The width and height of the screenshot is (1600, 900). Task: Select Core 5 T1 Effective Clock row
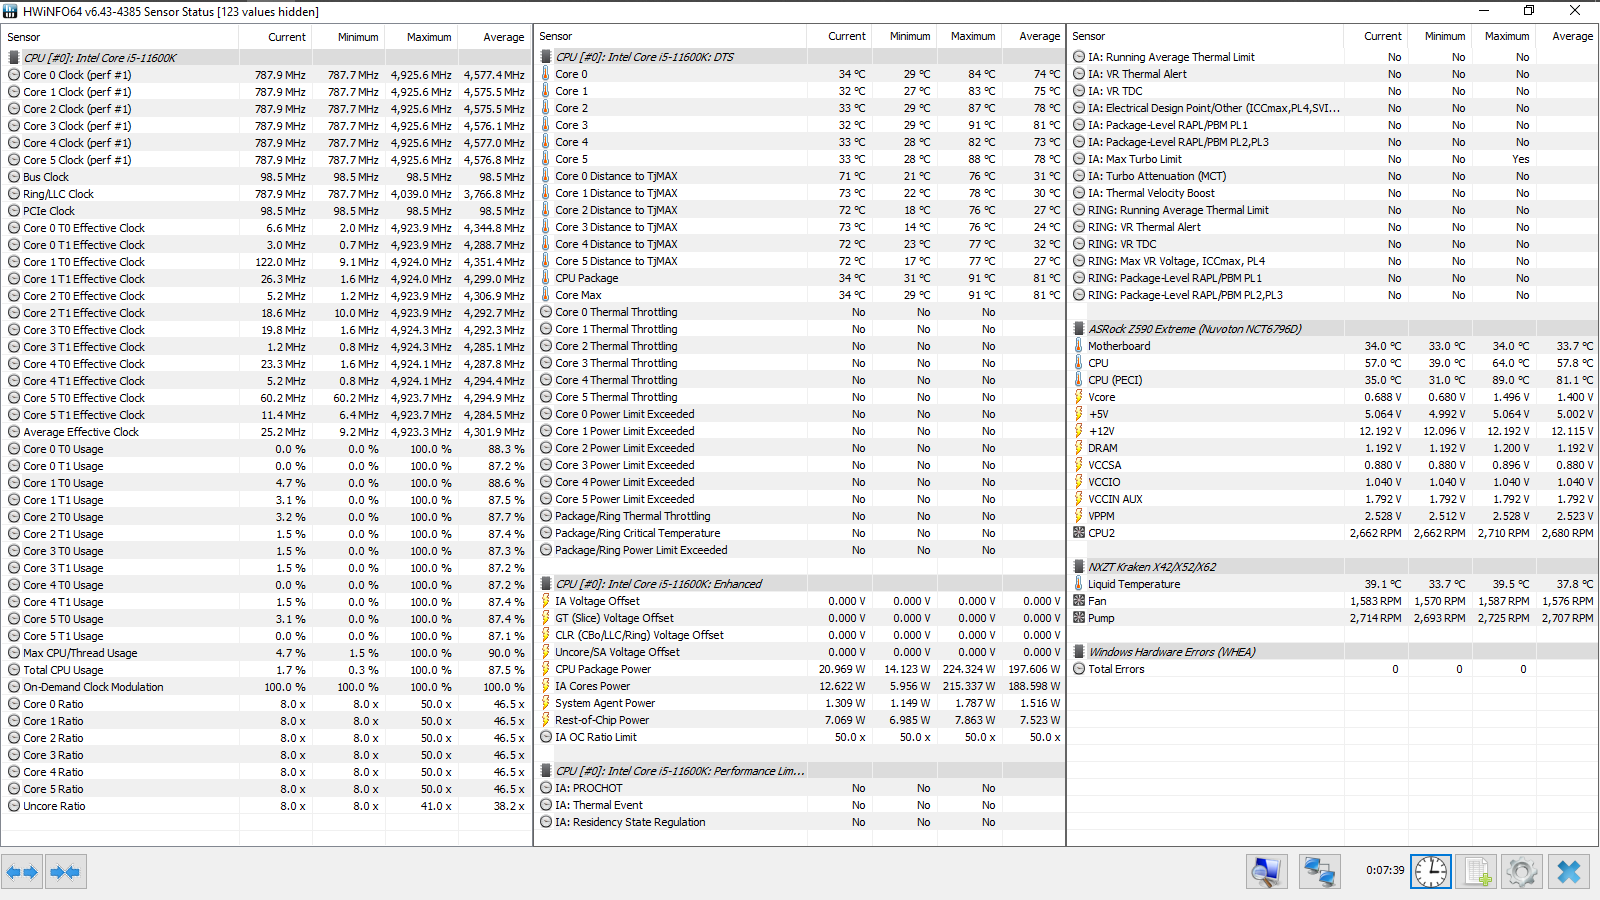point(266,415)
